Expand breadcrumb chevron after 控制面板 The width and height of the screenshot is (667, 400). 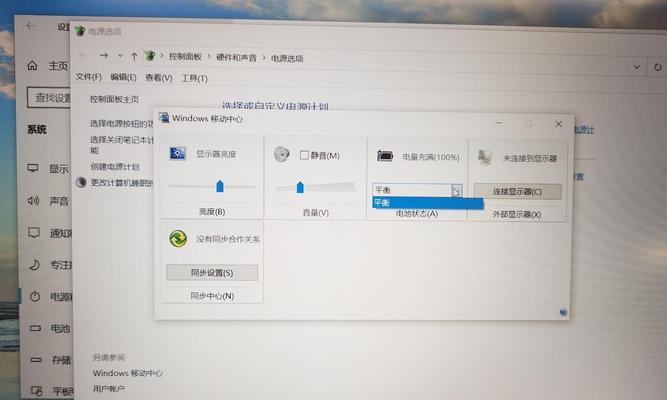(209, 57)
